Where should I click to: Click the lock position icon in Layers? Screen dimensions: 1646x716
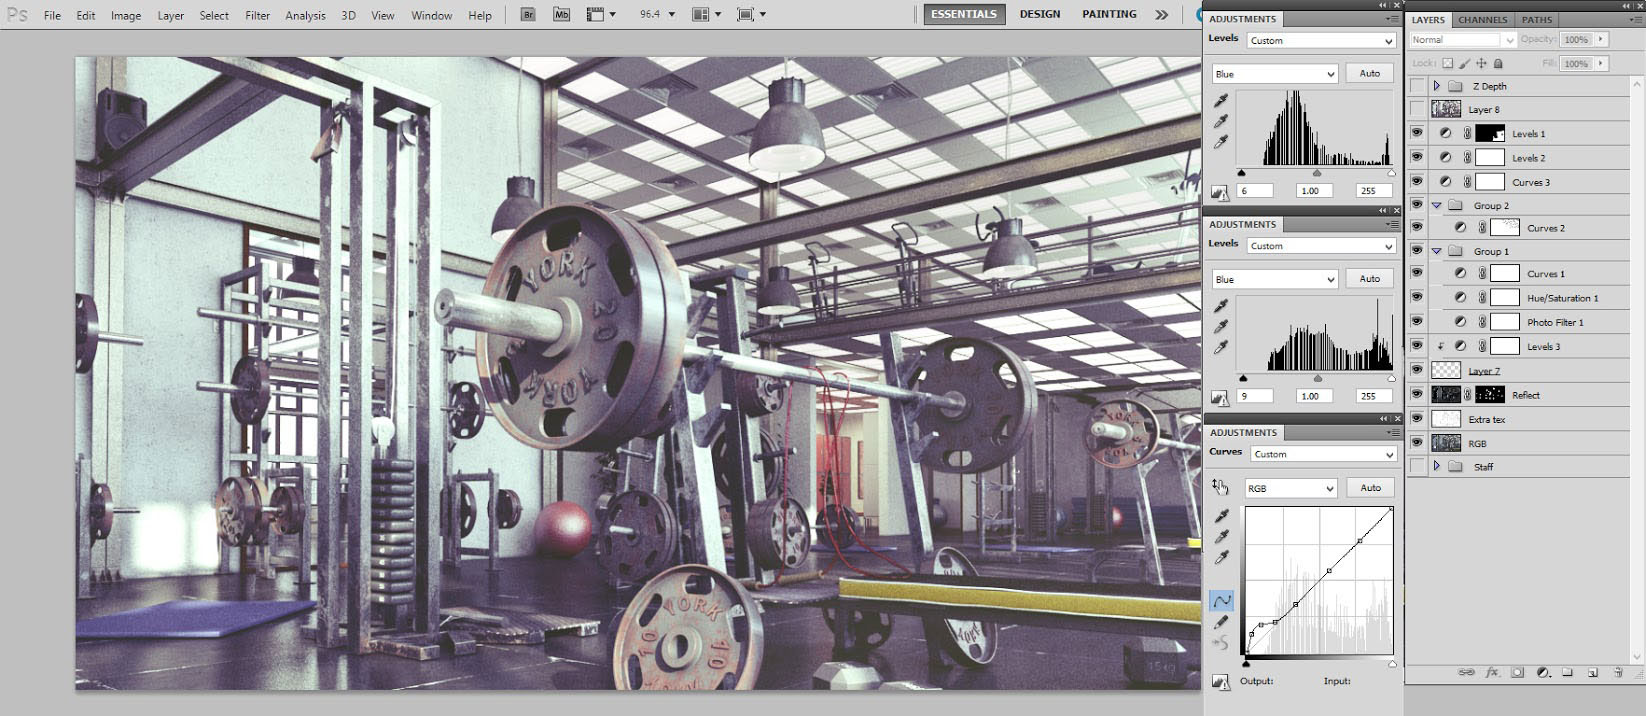[x=1481, y=63]
